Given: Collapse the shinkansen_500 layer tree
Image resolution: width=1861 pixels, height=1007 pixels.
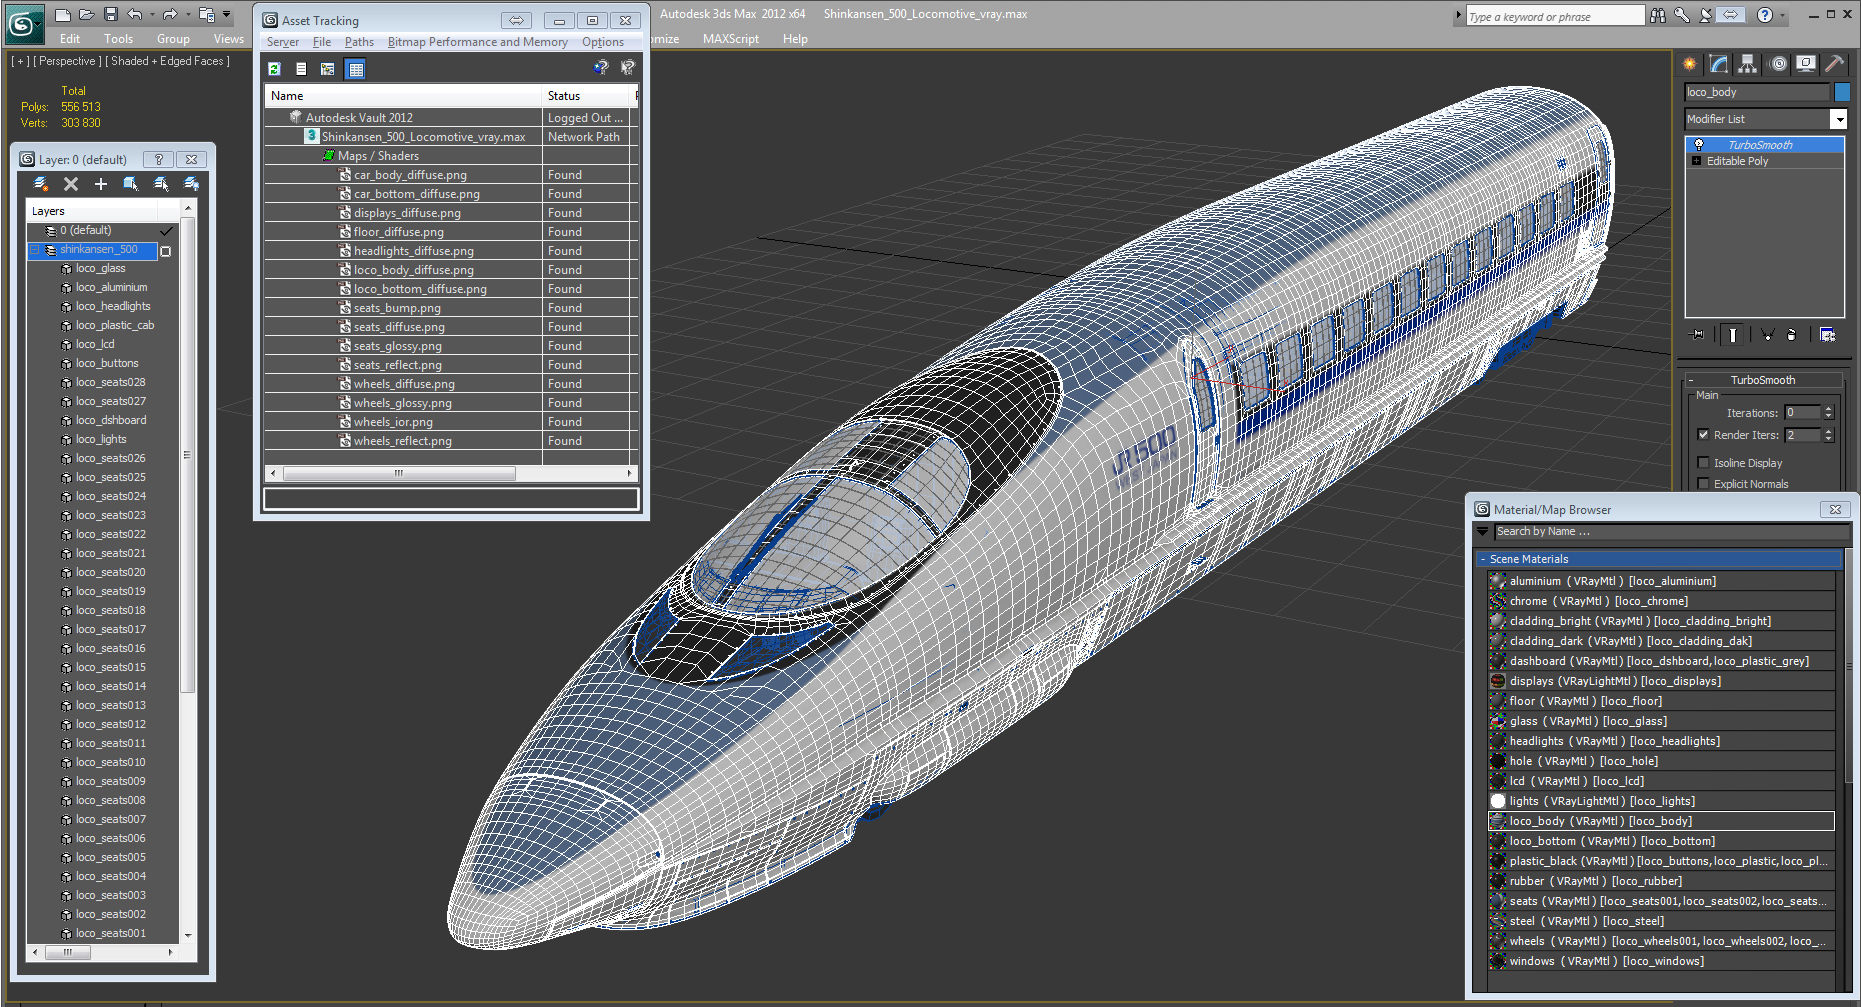Looking at the screenshot, I should click(34, 250).
